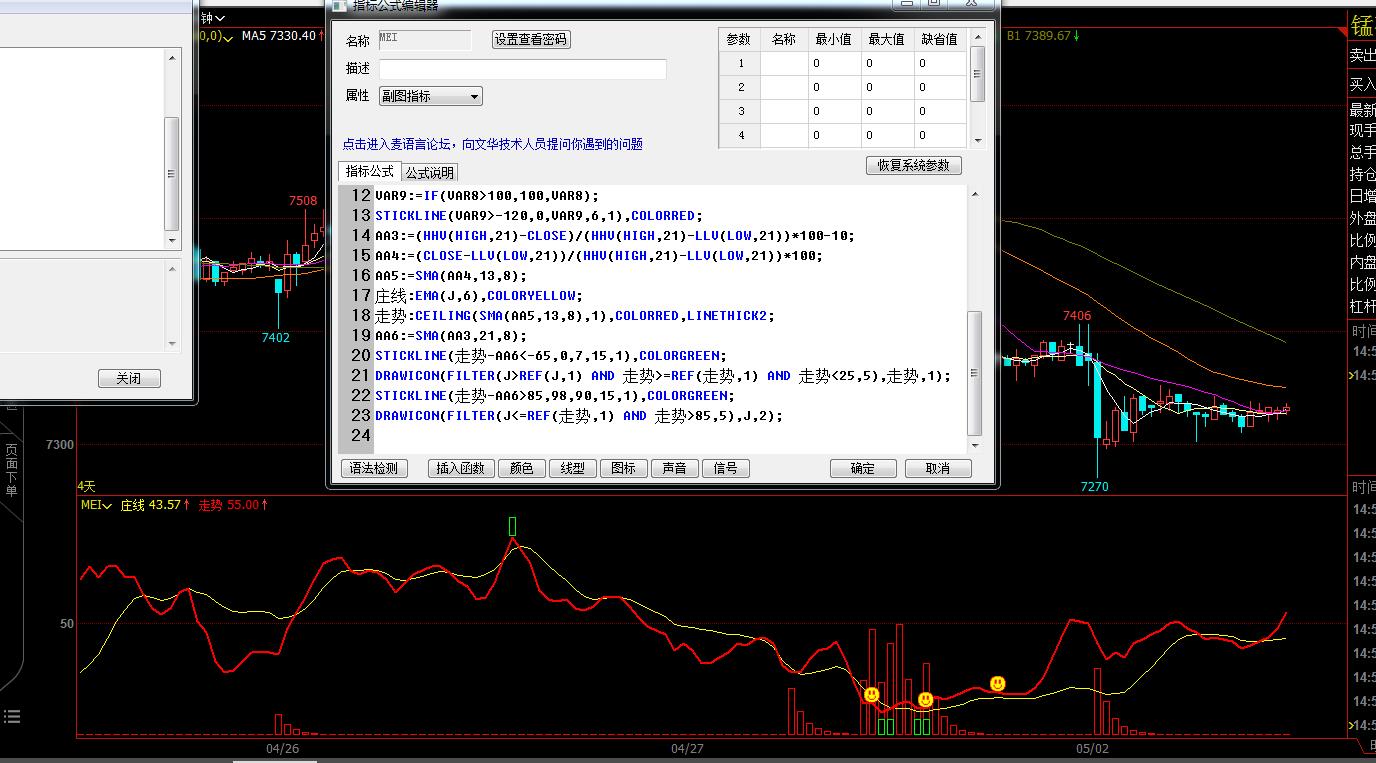Click the 麦语言论坛 forum link
This screenshot has height=763, width=1376.
[492, 144]
